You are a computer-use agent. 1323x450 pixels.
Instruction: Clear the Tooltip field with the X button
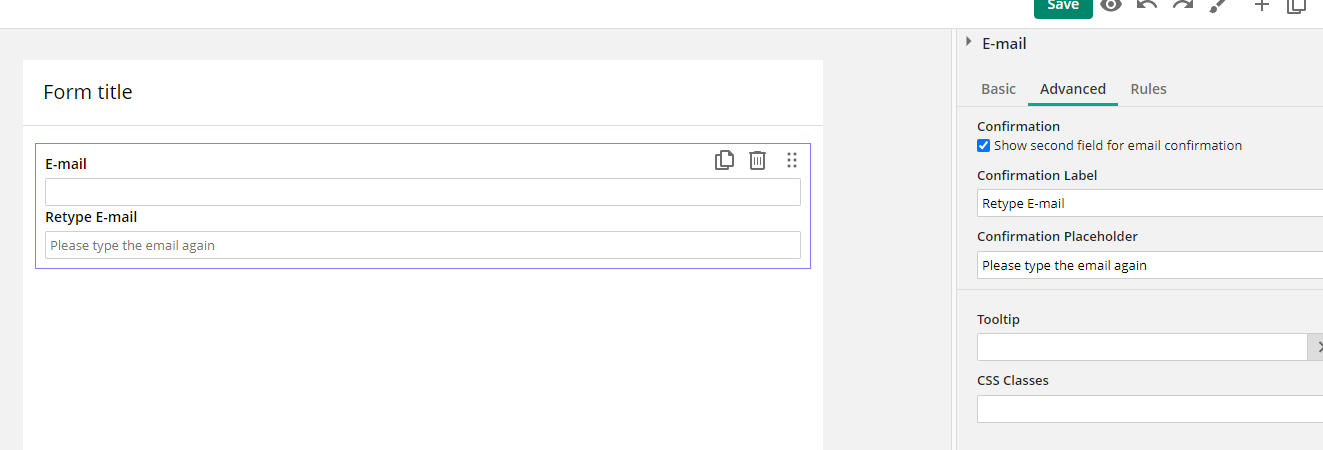[1316, 347]
